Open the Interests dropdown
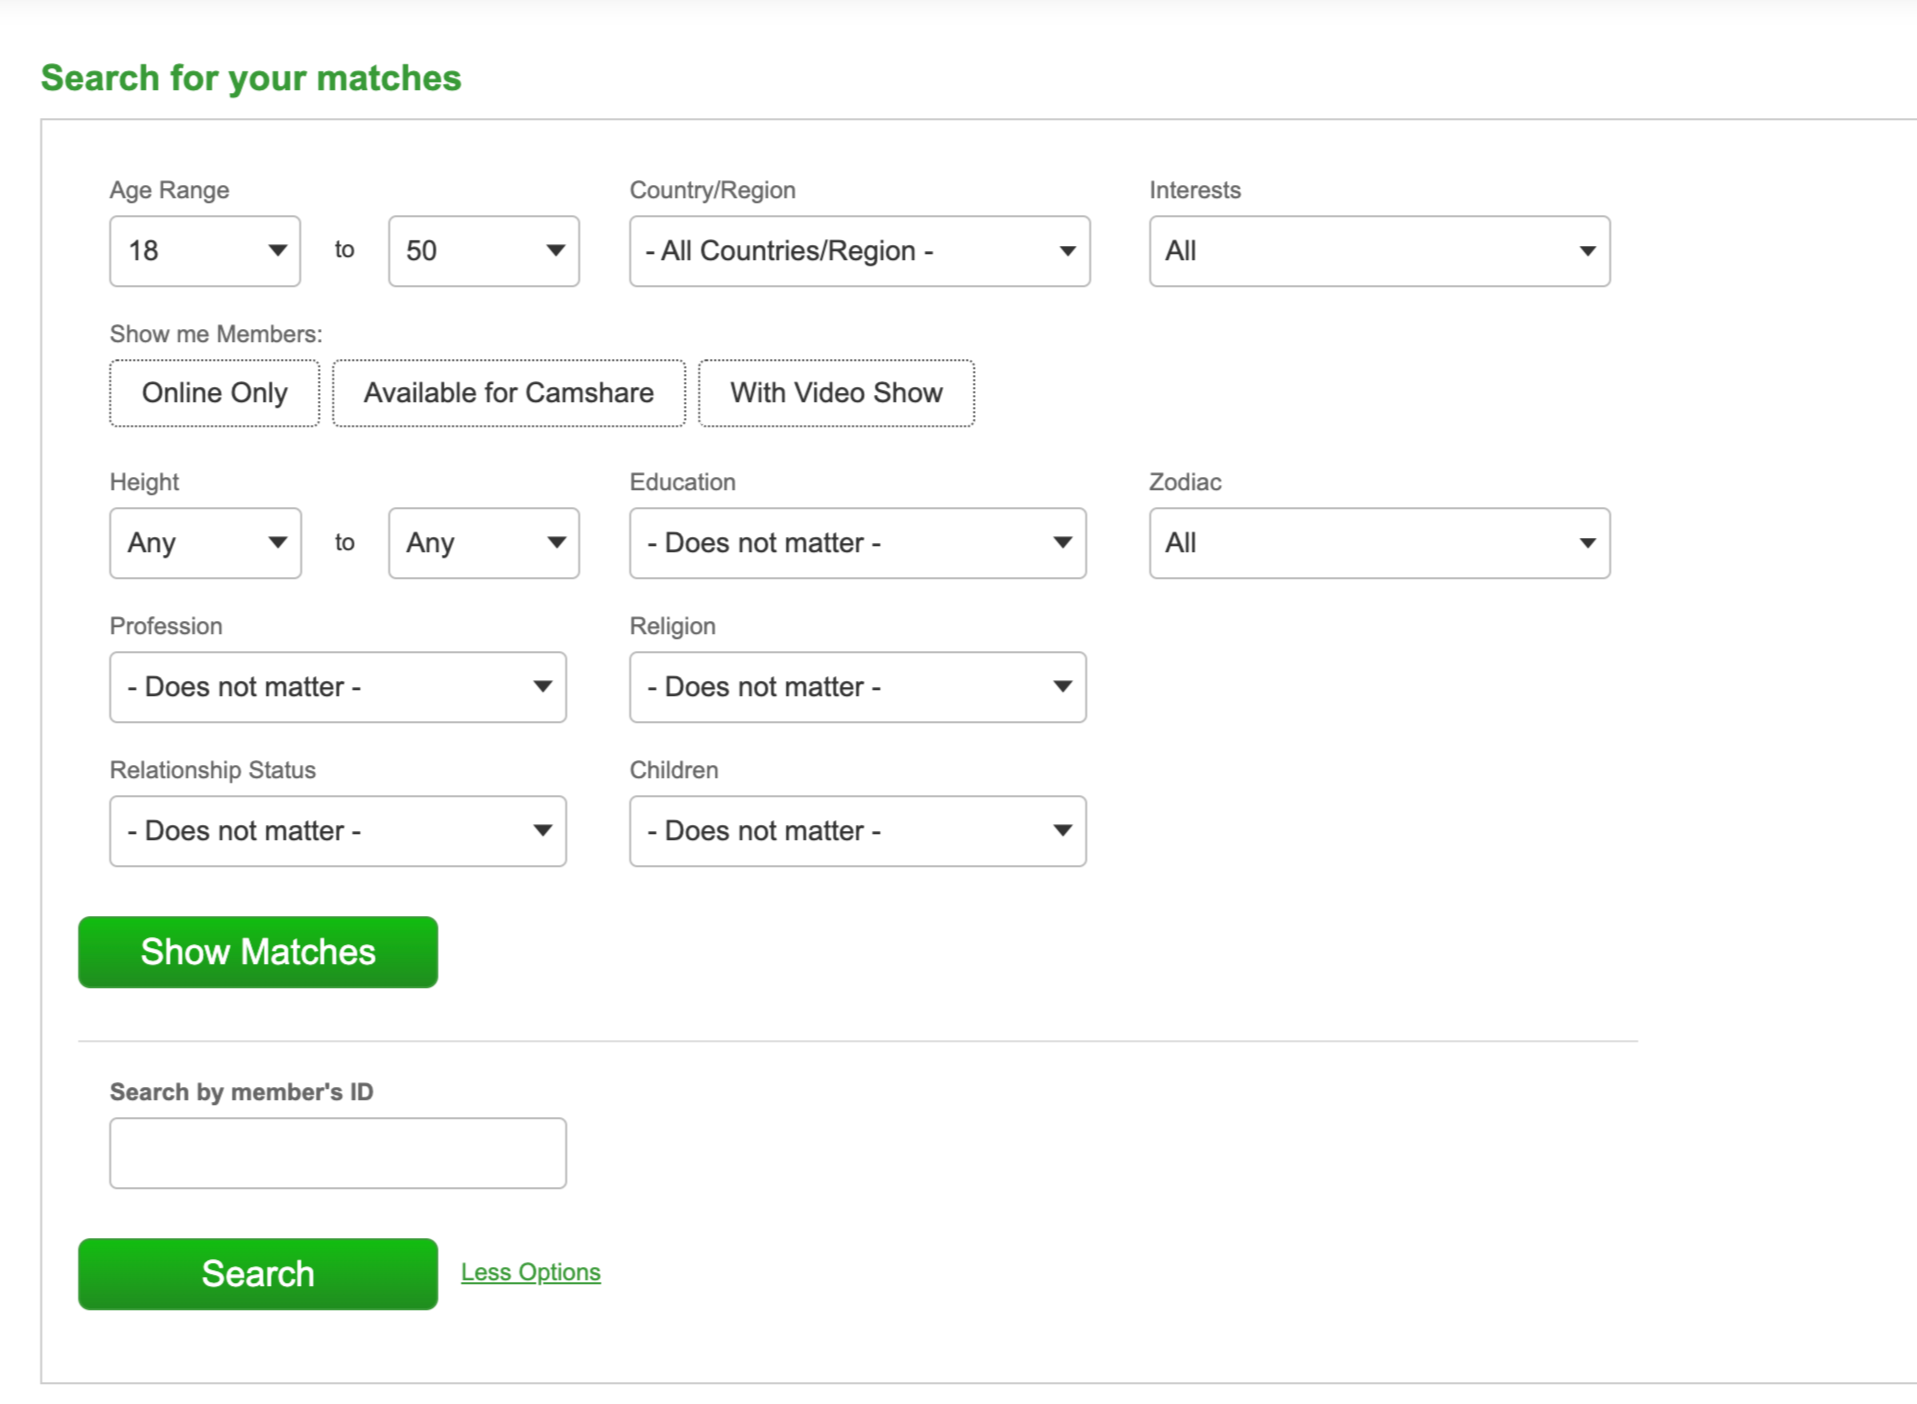Viewport: 1917px width, 1404px height. coord(1378,251)
